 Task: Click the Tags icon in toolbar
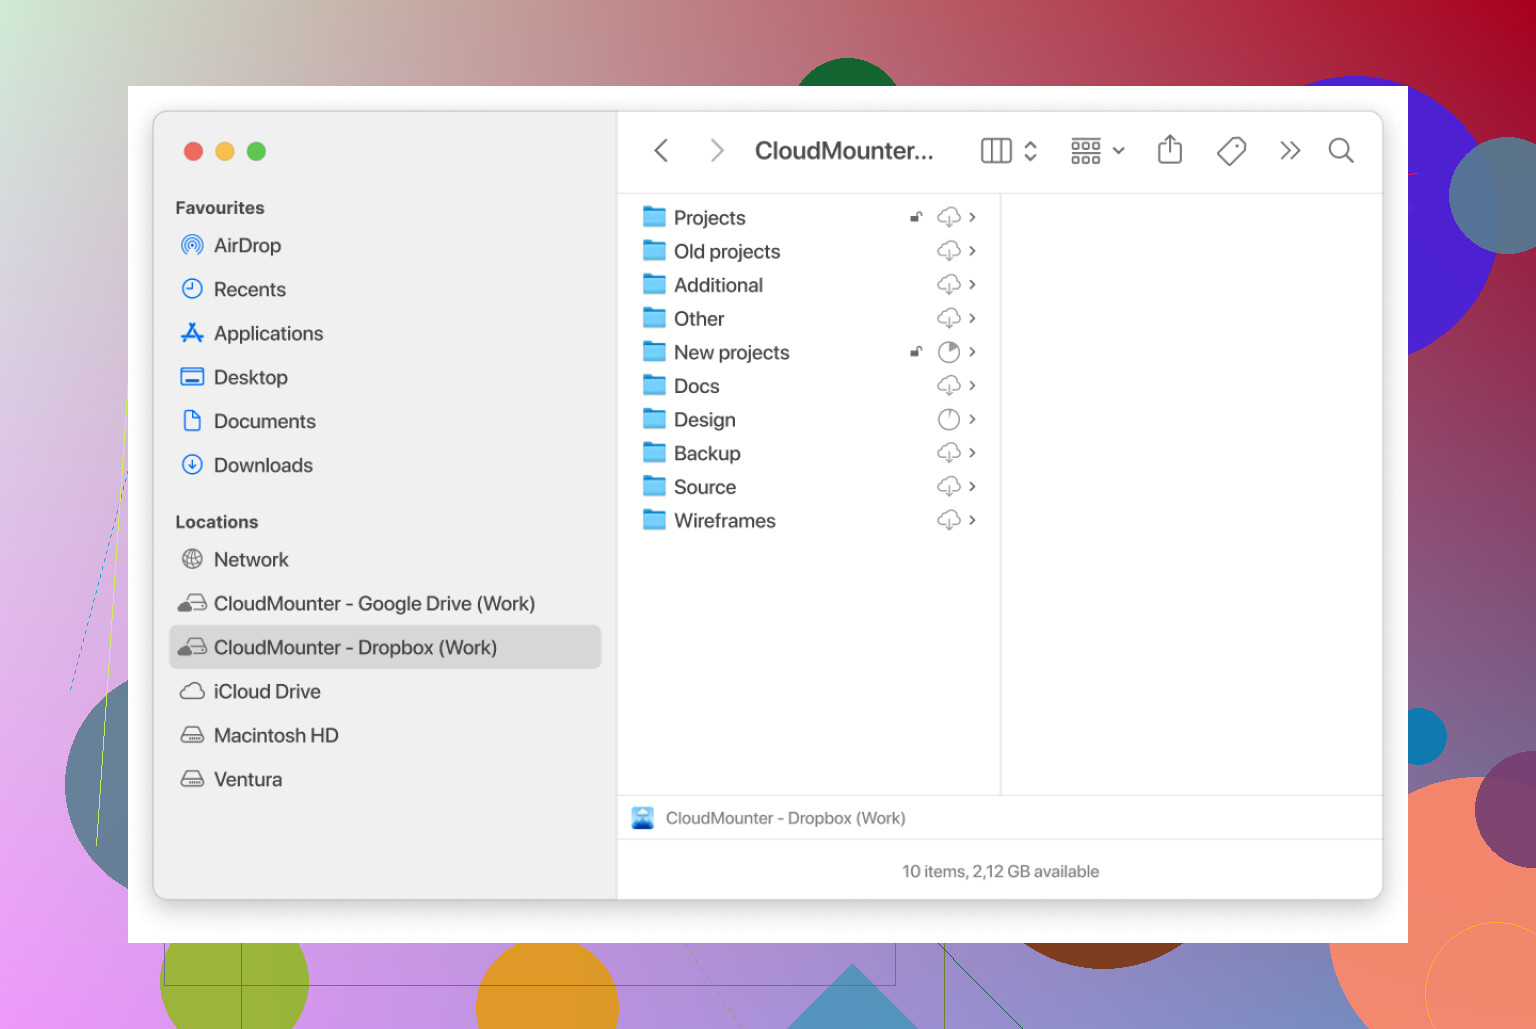point(1231,151)
